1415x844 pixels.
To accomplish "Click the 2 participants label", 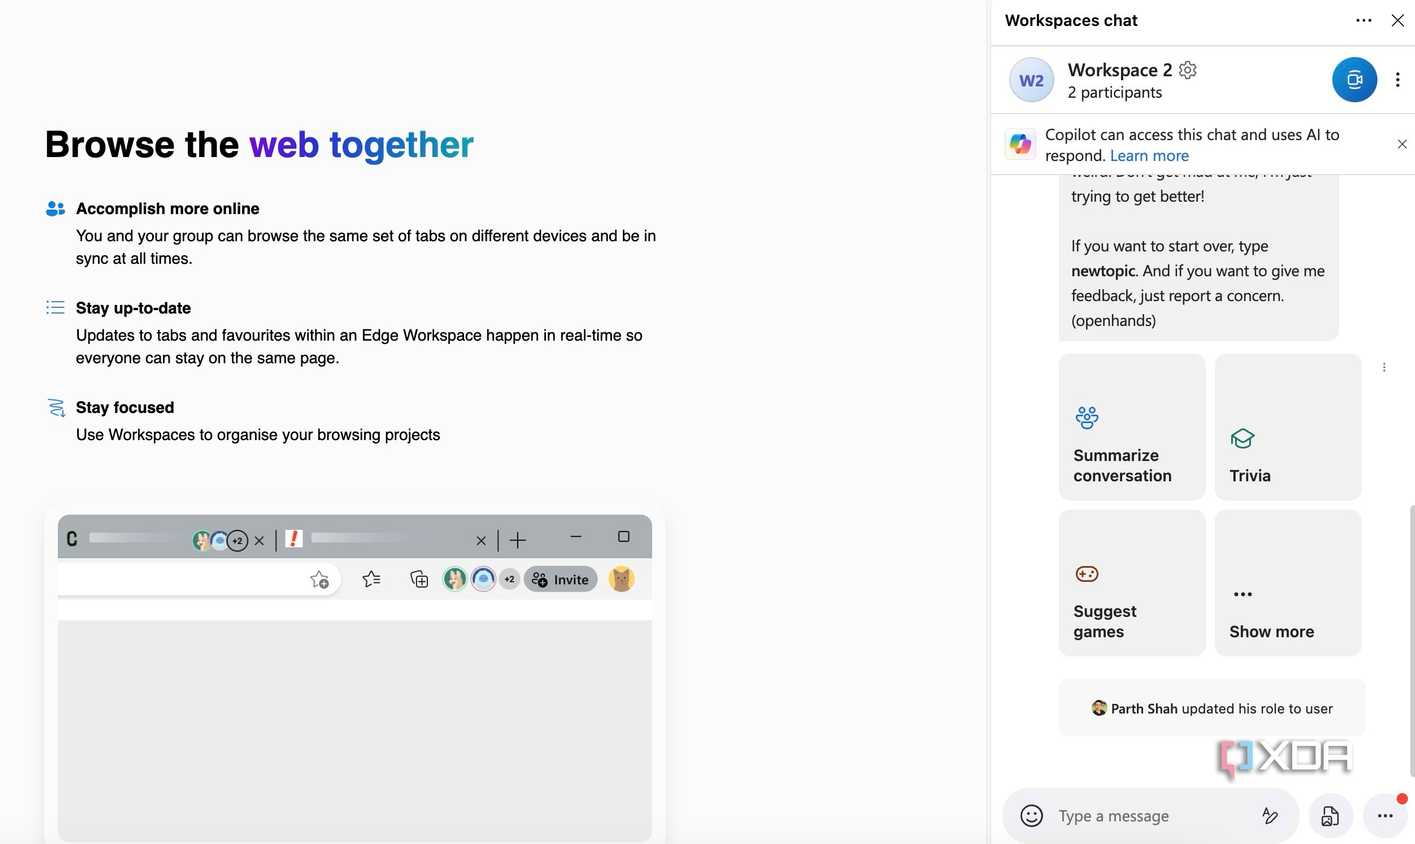I will pyautogui.click(x=1115, y=93).
